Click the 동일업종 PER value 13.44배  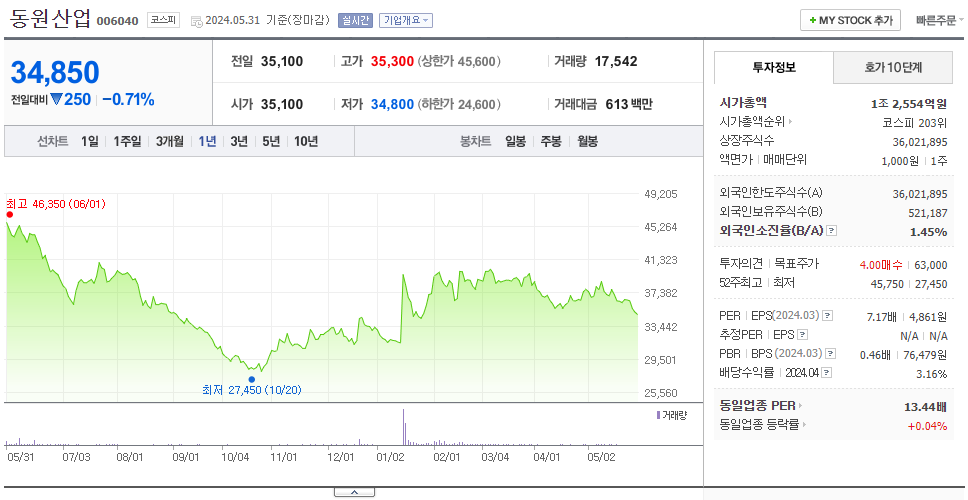tap(925, 407)
